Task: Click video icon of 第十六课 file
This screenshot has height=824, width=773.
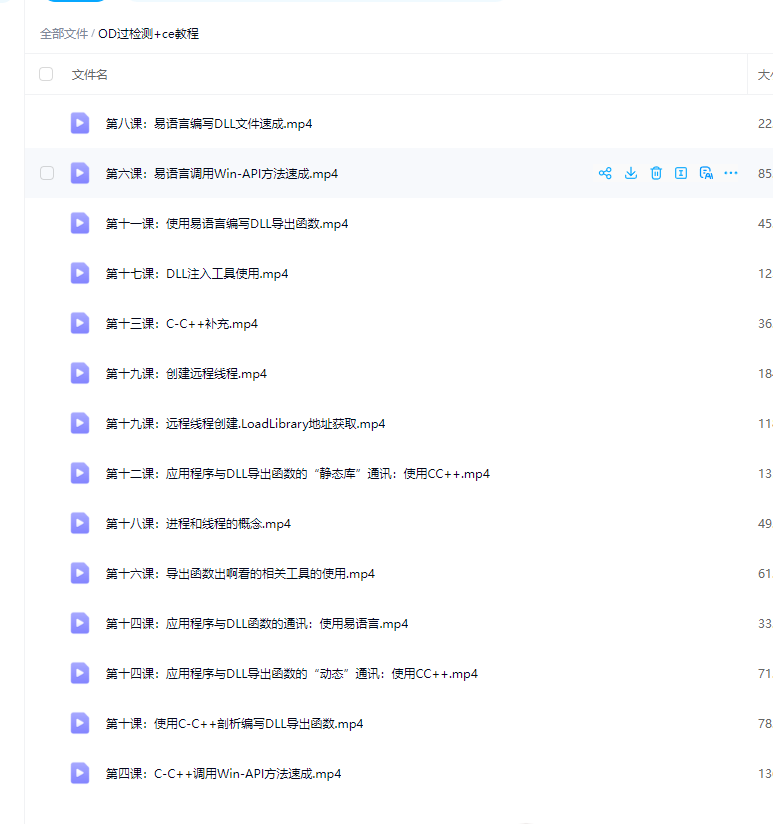Action: 80,573
